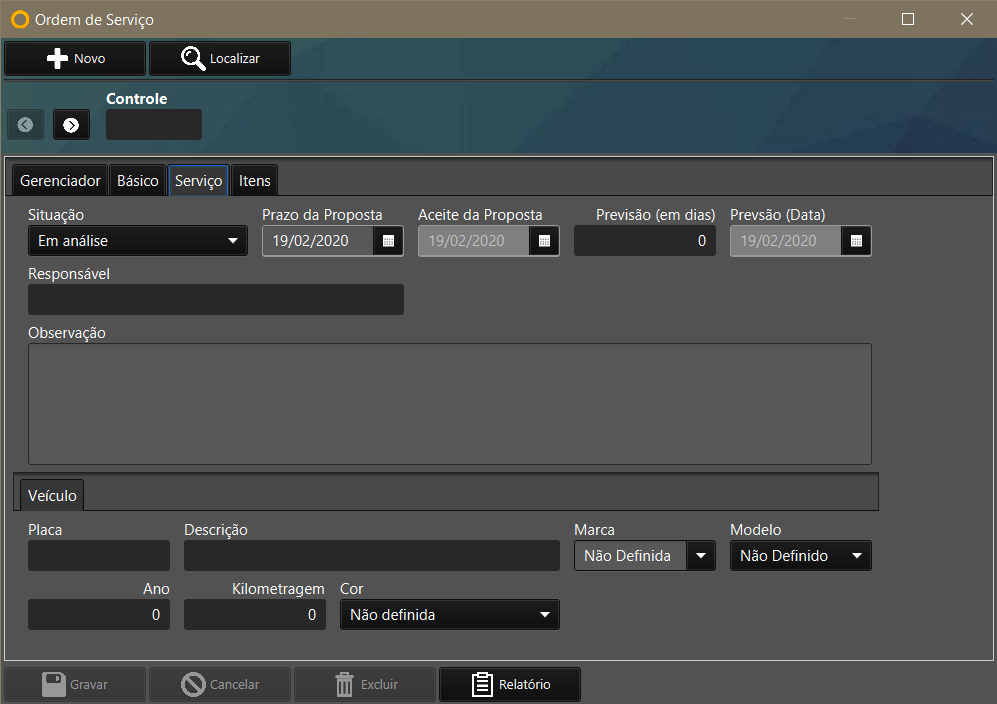Expand the Cor dropdown
Screen dimensions: 997x704
click(x=450, y=615)
